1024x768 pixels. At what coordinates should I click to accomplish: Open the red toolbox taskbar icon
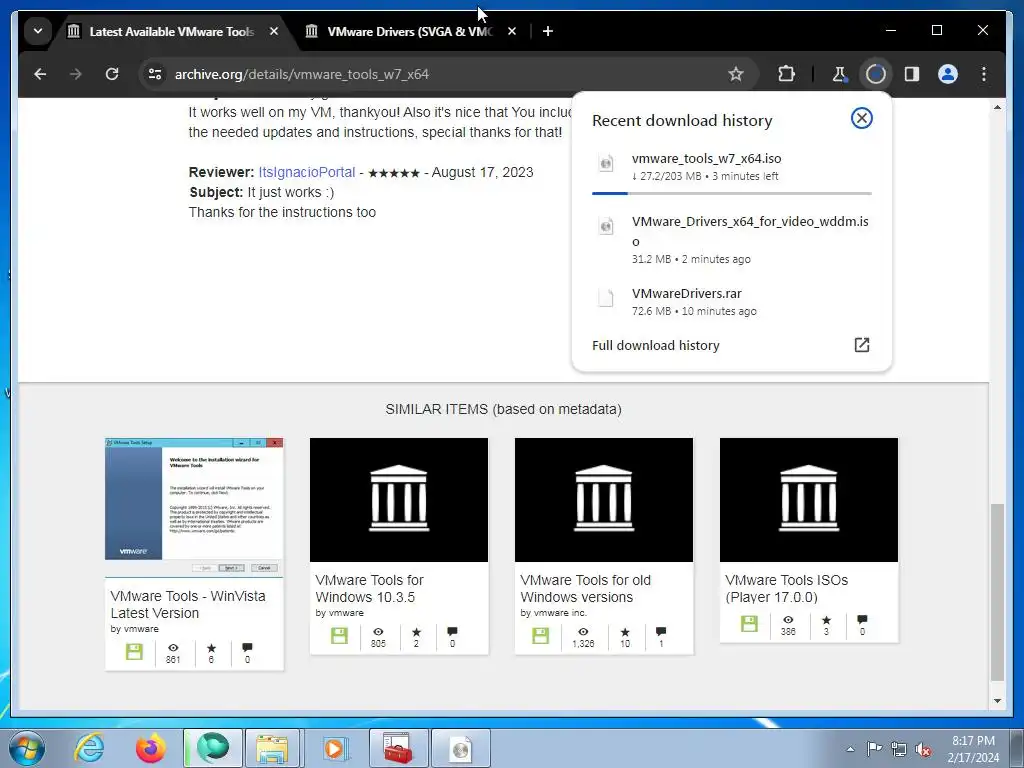click(398, 748)
